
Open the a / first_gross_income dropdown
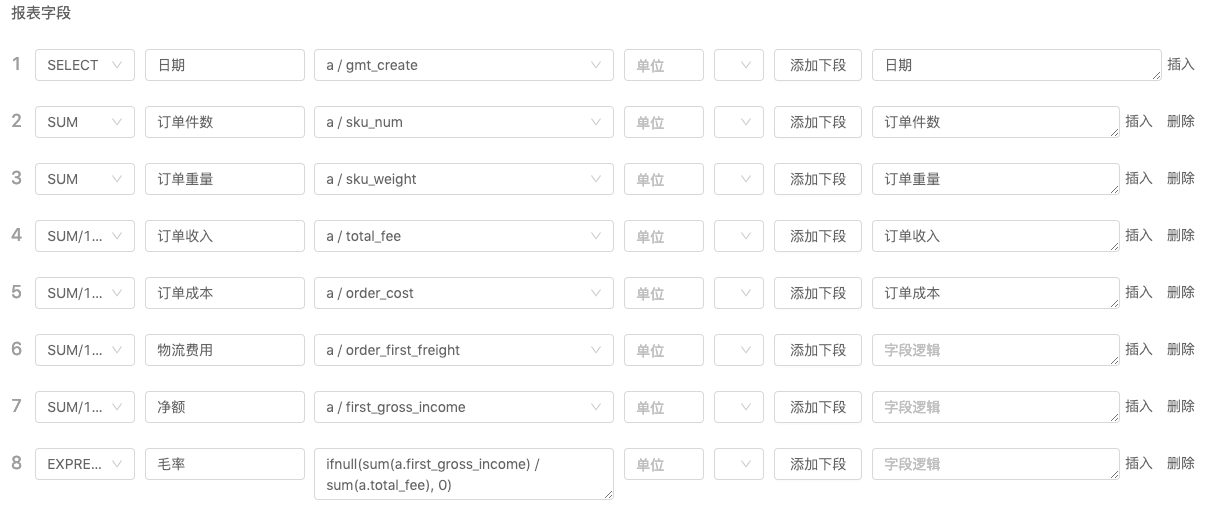463,407
